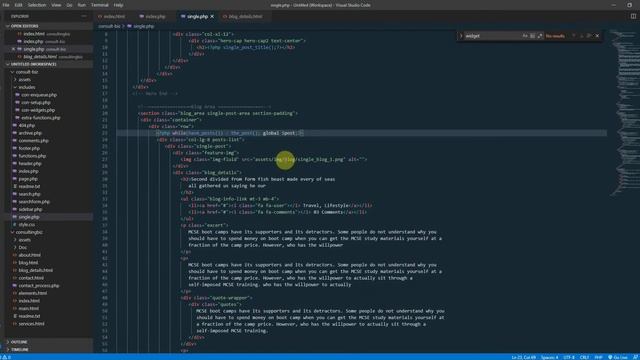Close the single.php editor tab
This screenshot has height=360, width=640.
point(212,17)
